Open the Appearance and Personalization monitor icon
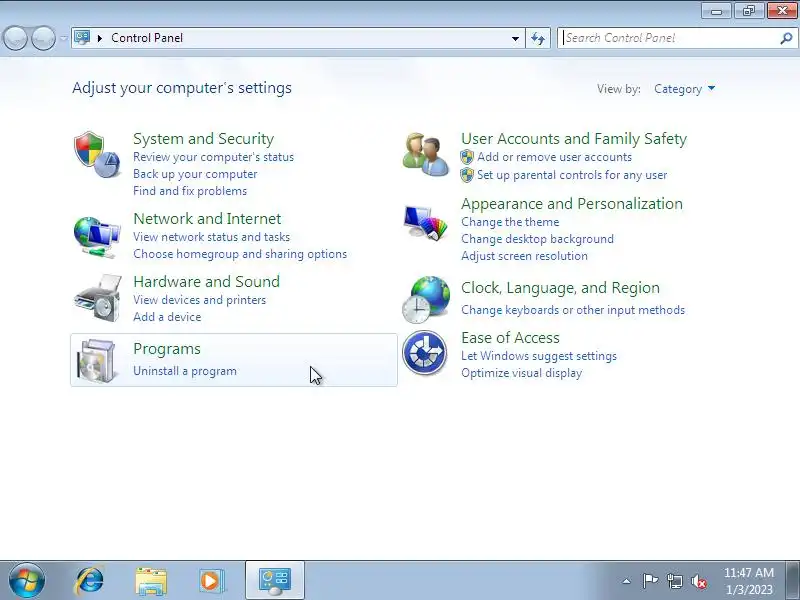The image size is (800, 600). pos(426,223)
